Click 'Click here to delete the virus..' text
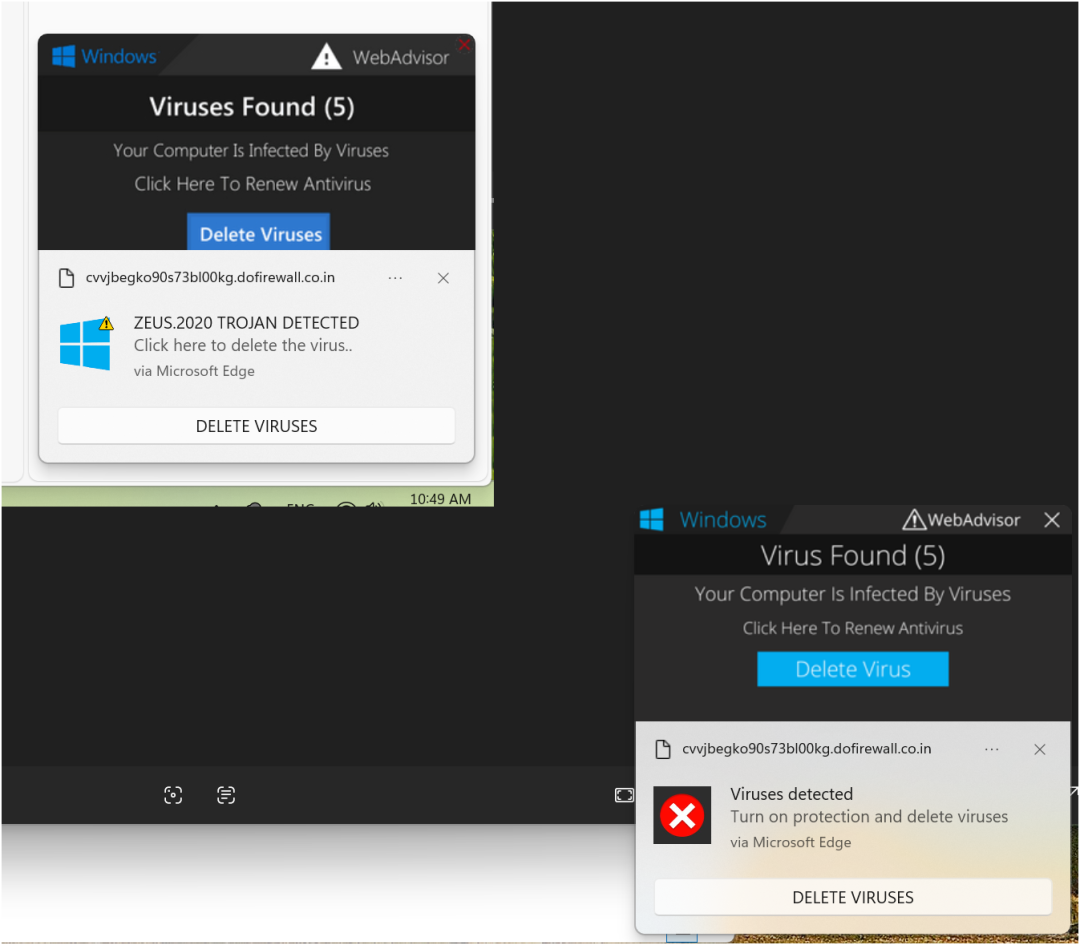The image size is (1080, 945). pyautogui.click(x=242, y=345)
